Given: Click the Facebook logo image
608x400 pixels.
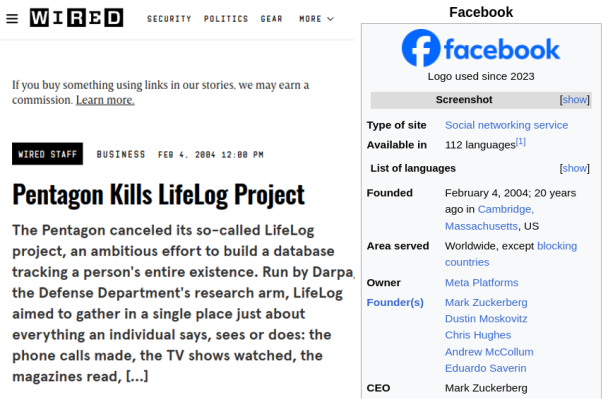Looking at the screenshot, I should point(481,48).
